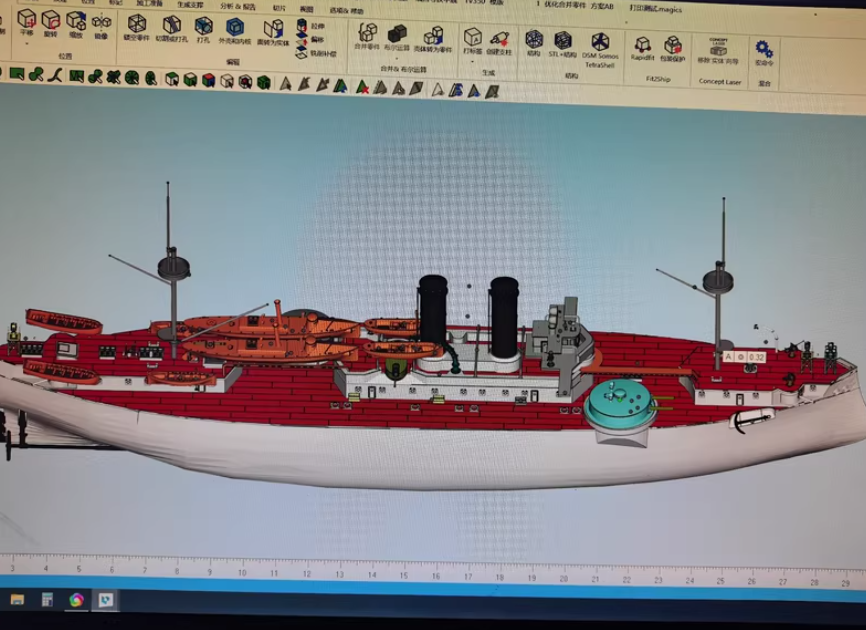Open the 切割或打孔 cut or punch tool
The image size is (866, 630).
(171, 29)
